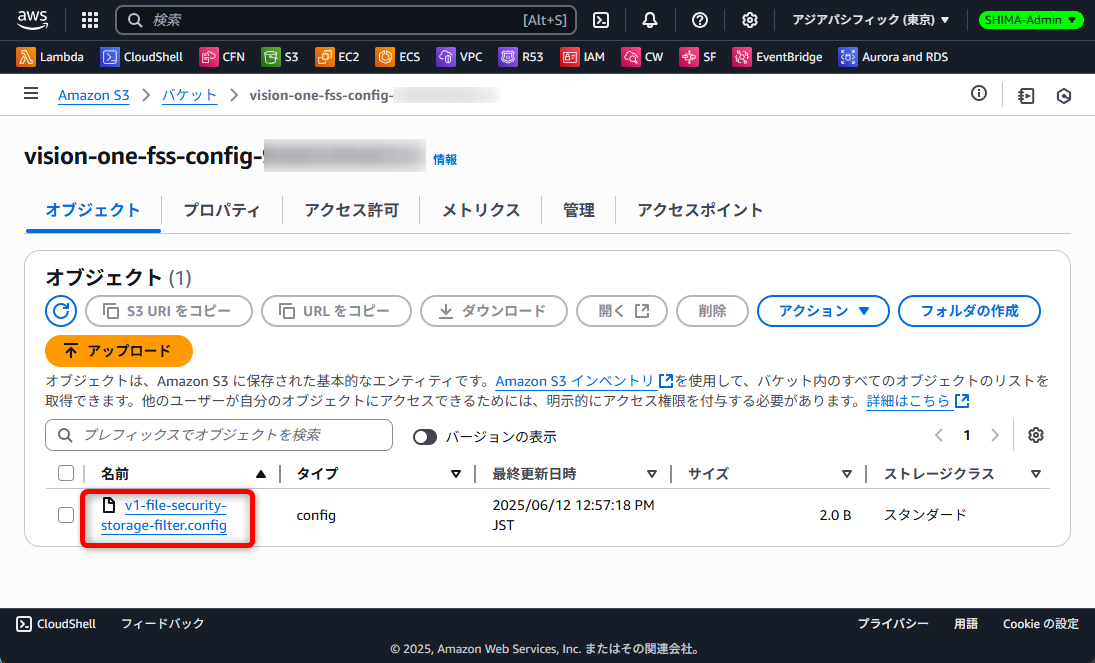The width and height of the screenshot is (1095, 663).
Task: Open CFN shortcut
Action: click(x=222, y=57)
